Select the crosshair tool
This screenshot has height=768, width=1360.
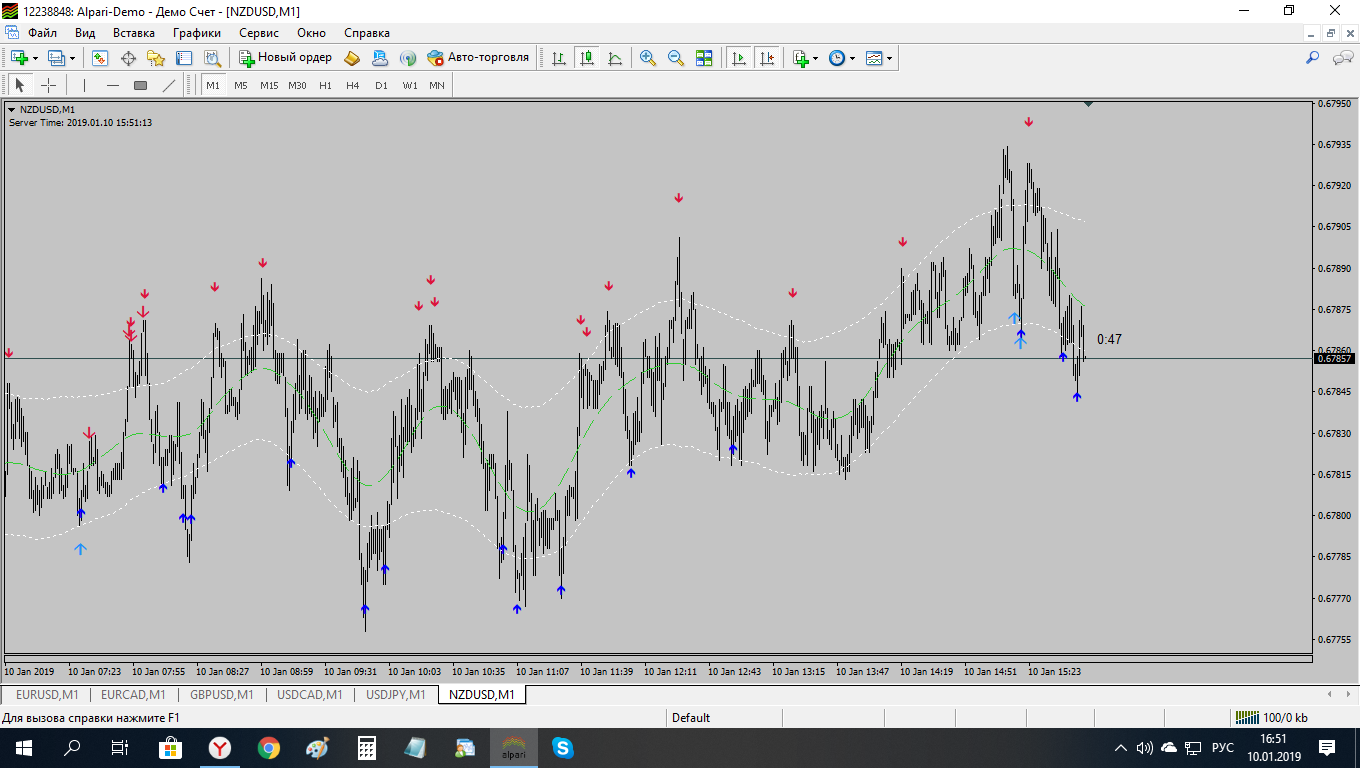tap(48, 85)
